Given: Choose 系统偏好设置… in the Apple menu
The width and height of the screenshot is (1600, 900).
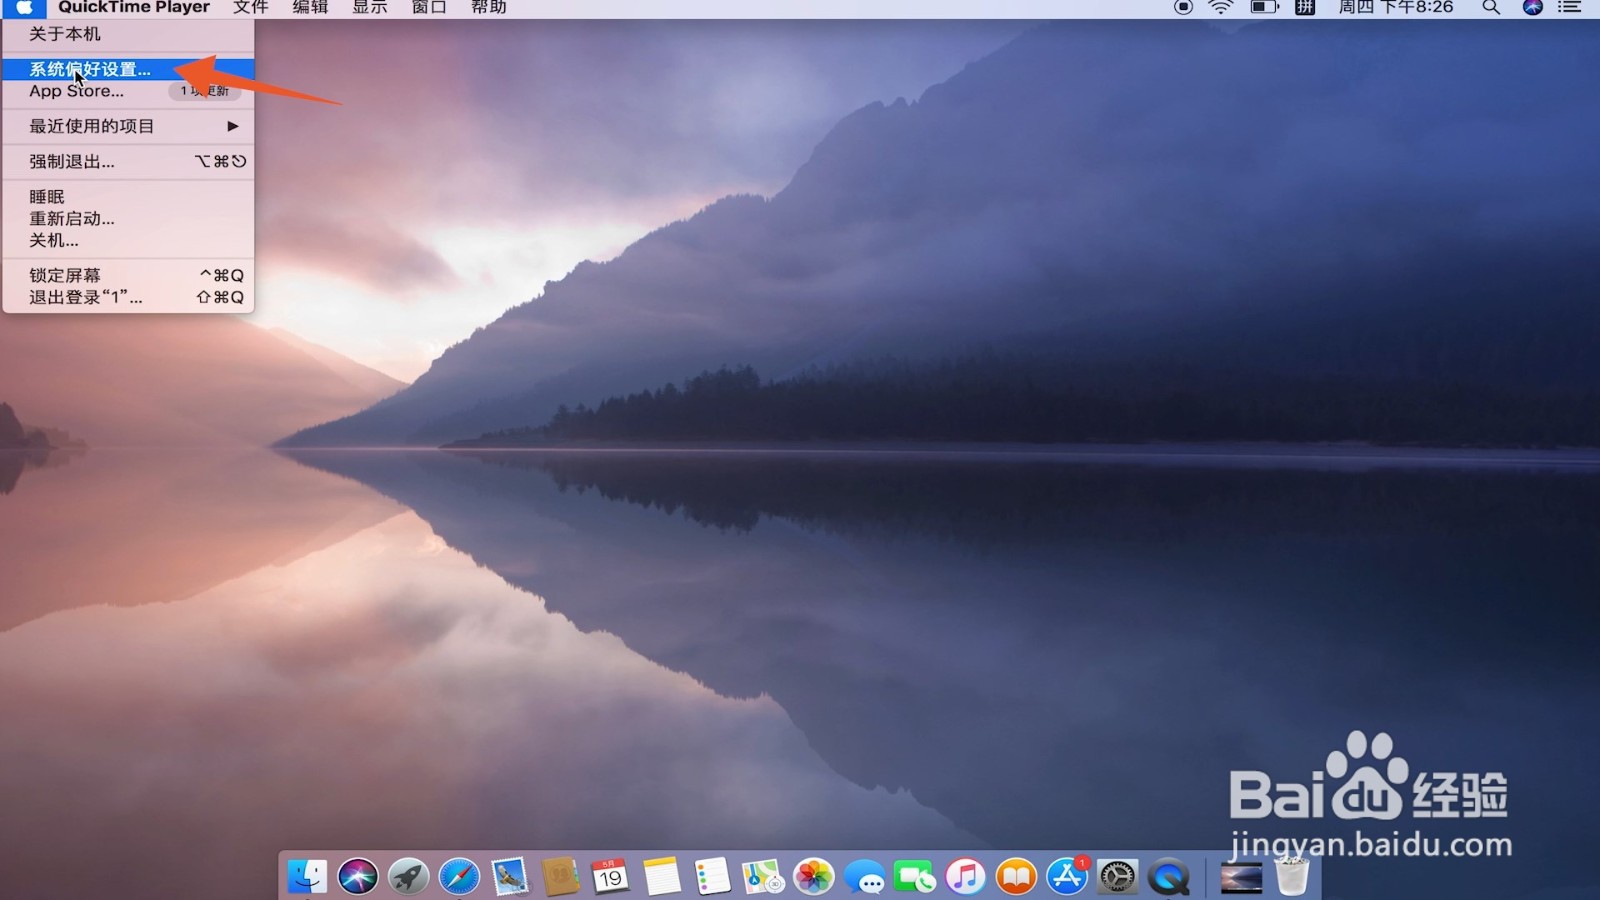Looking at the screenshot, I should 128,69.
